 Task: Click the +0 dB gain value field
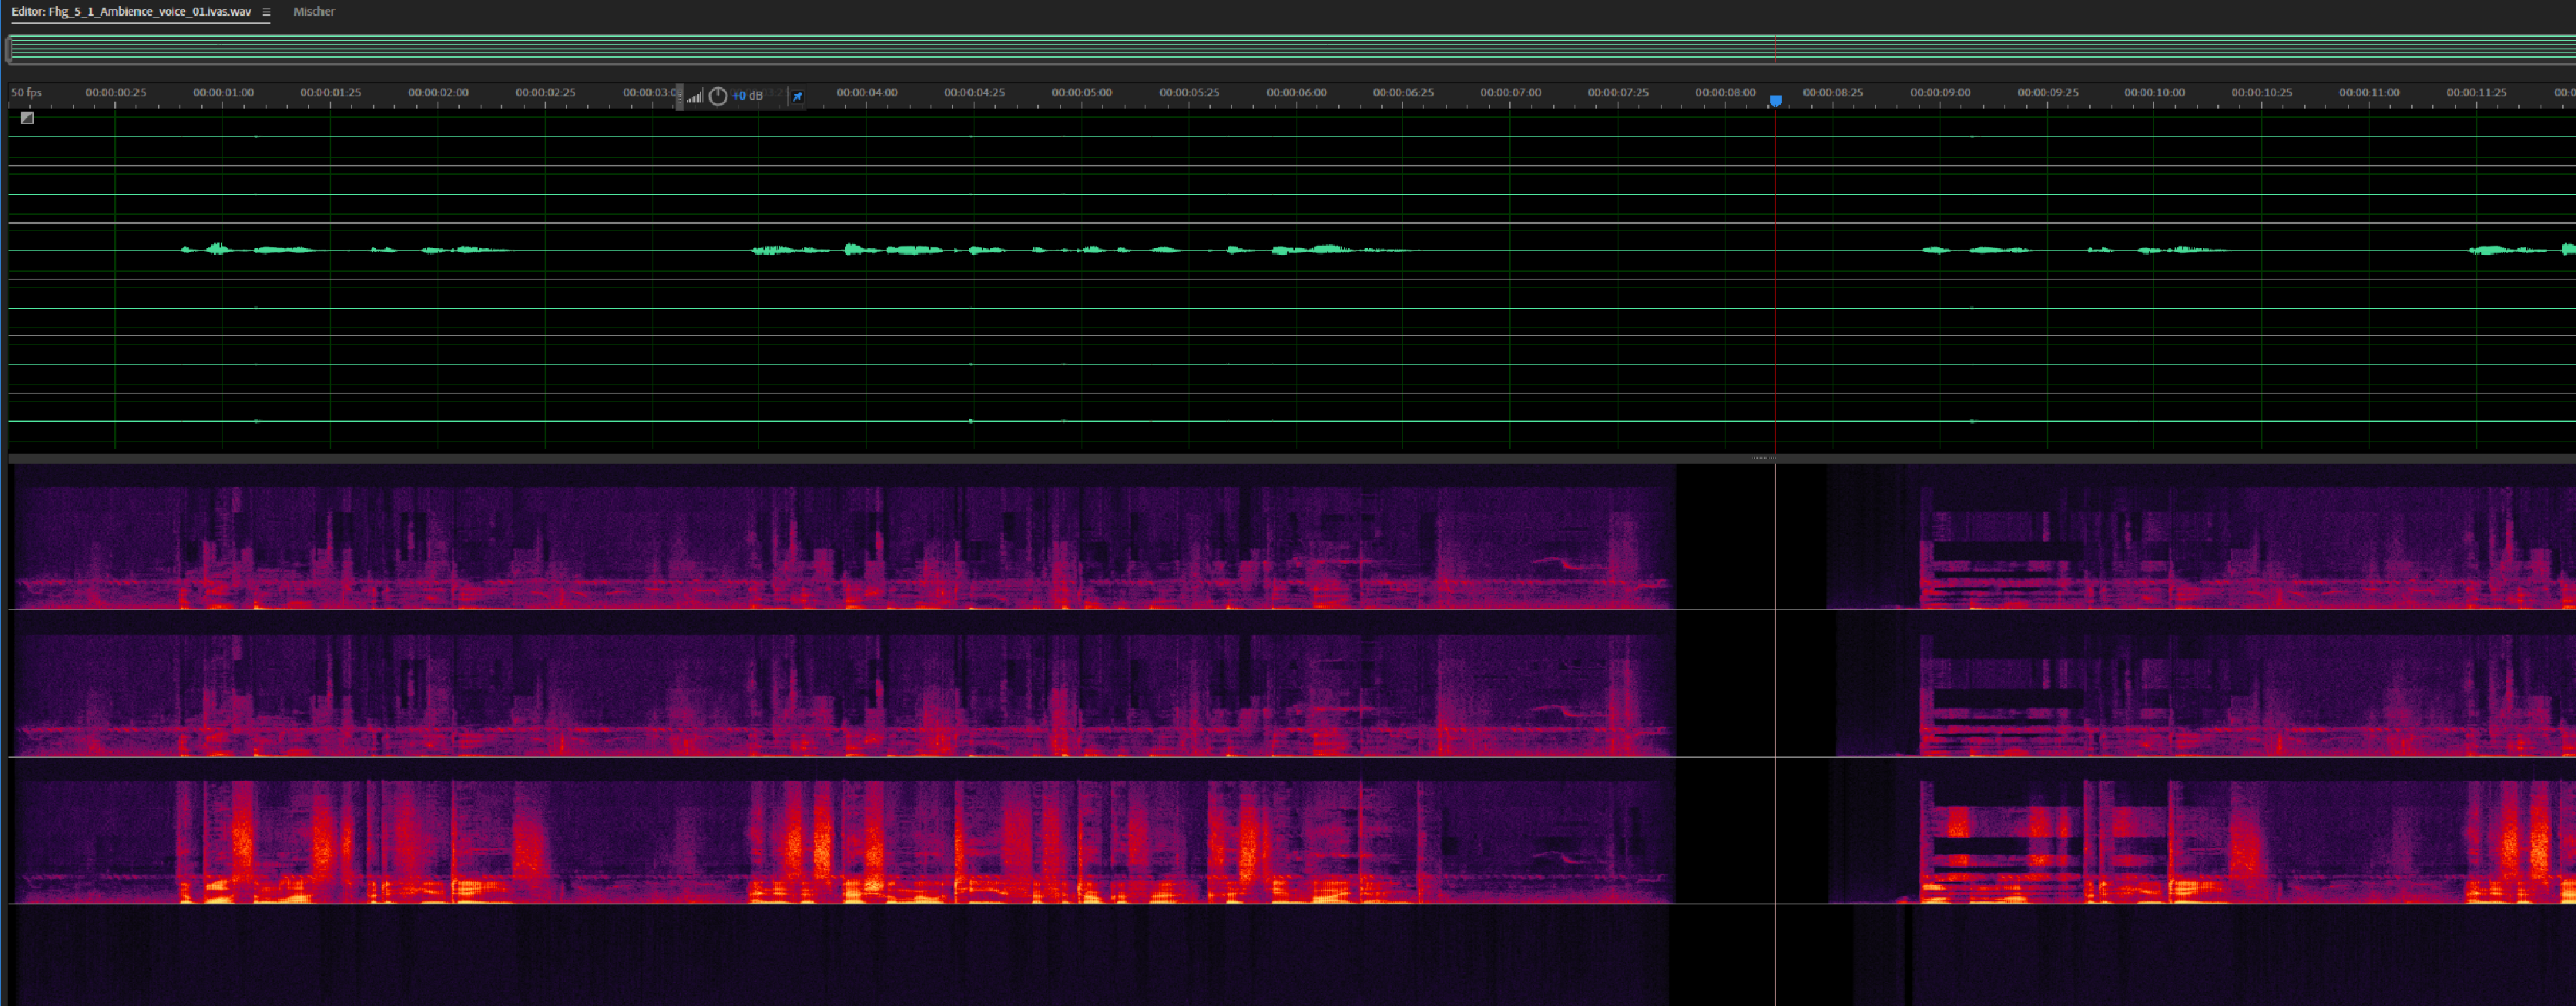(x=747, y=96)
